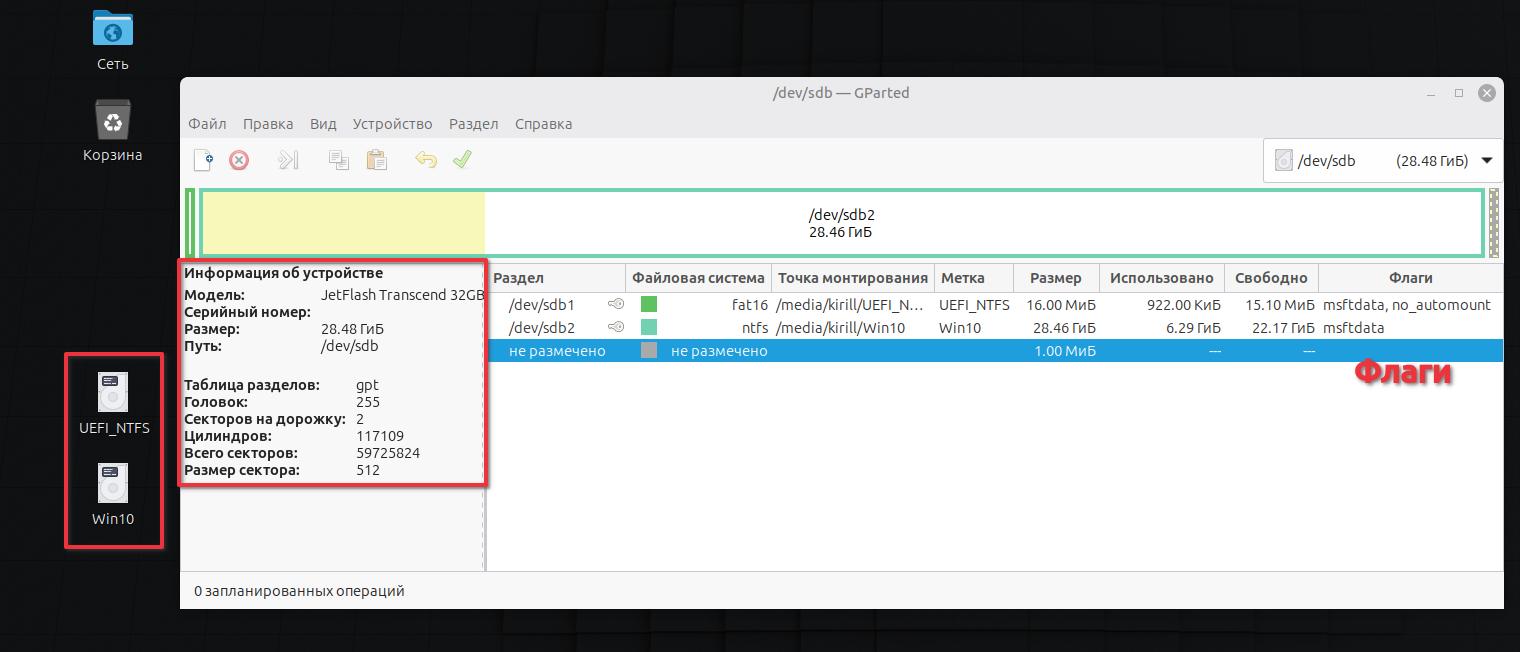The height and width of the screenshot is (652, 1520).
Task: Click the key icon beside /dev/sdb1
Action: (616, 304)
